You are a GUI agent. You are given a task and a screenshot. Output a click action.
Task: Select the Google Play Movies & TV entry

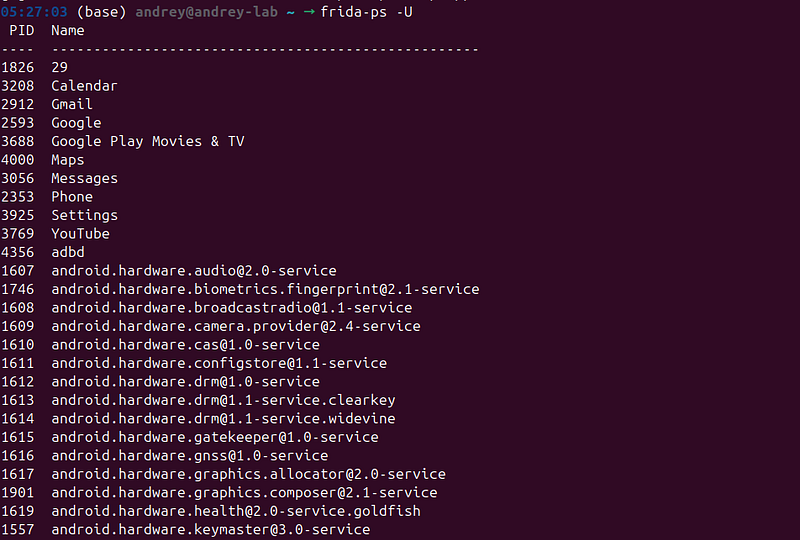coord(123,141)
